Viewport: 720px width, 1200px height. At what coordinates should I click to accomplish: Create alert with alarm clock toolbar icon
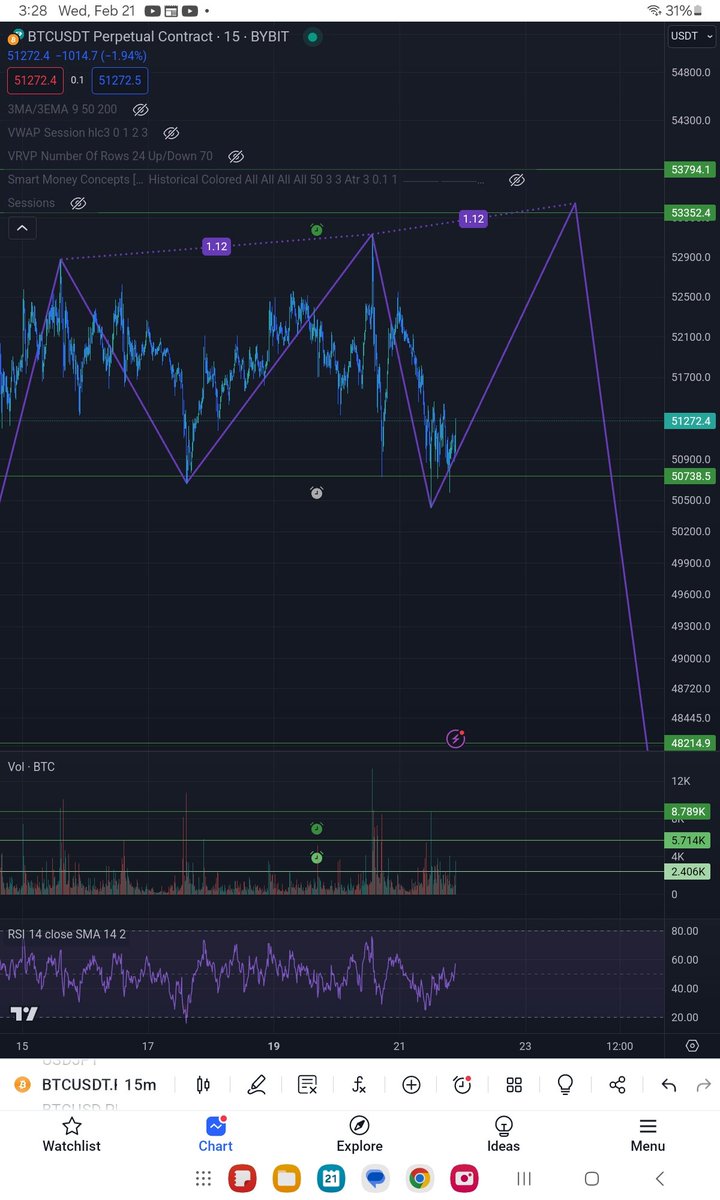[462, 1085]
